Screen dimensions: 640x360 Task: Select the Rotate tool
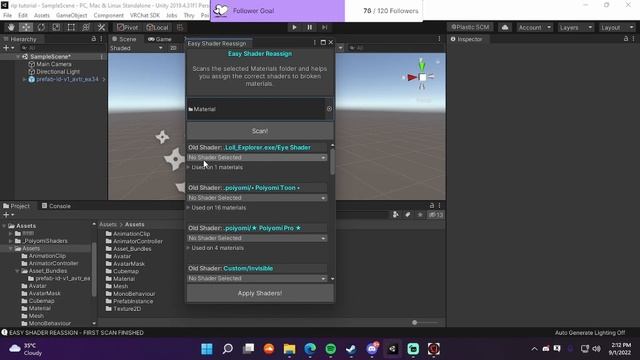[x=41, y=27]
